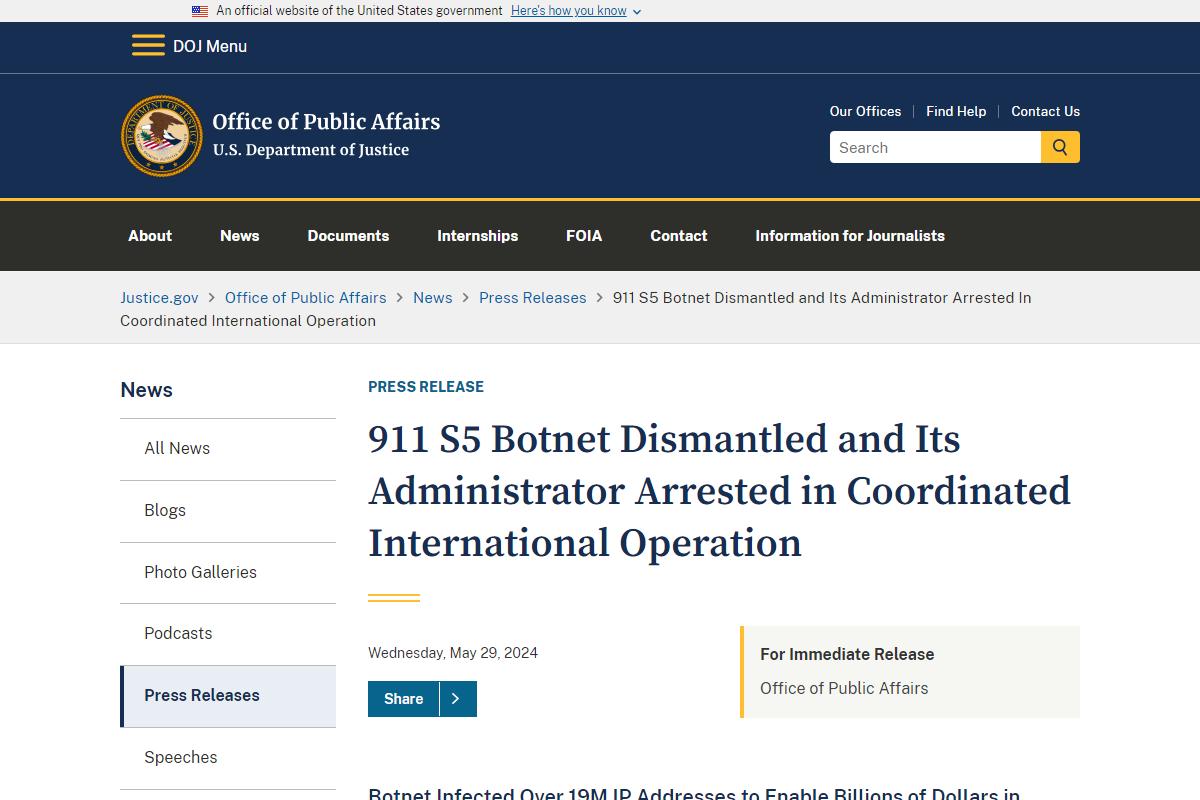The width and height of the screenshot is (1200, 800).
Task: Click the Share button label
Action: point(403,699)
